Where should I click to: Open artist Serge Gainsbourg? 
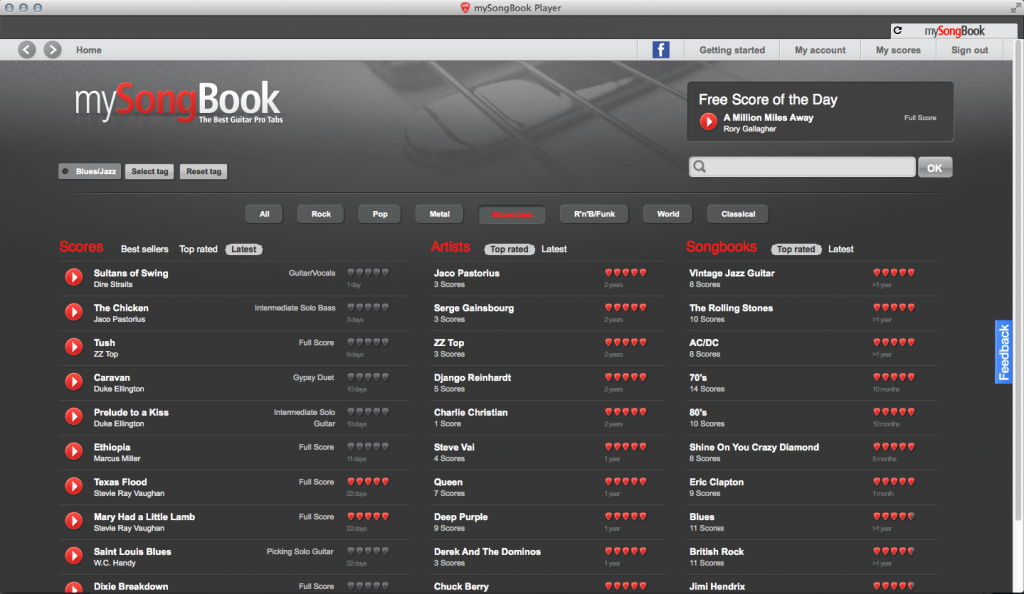pos(473,307)
